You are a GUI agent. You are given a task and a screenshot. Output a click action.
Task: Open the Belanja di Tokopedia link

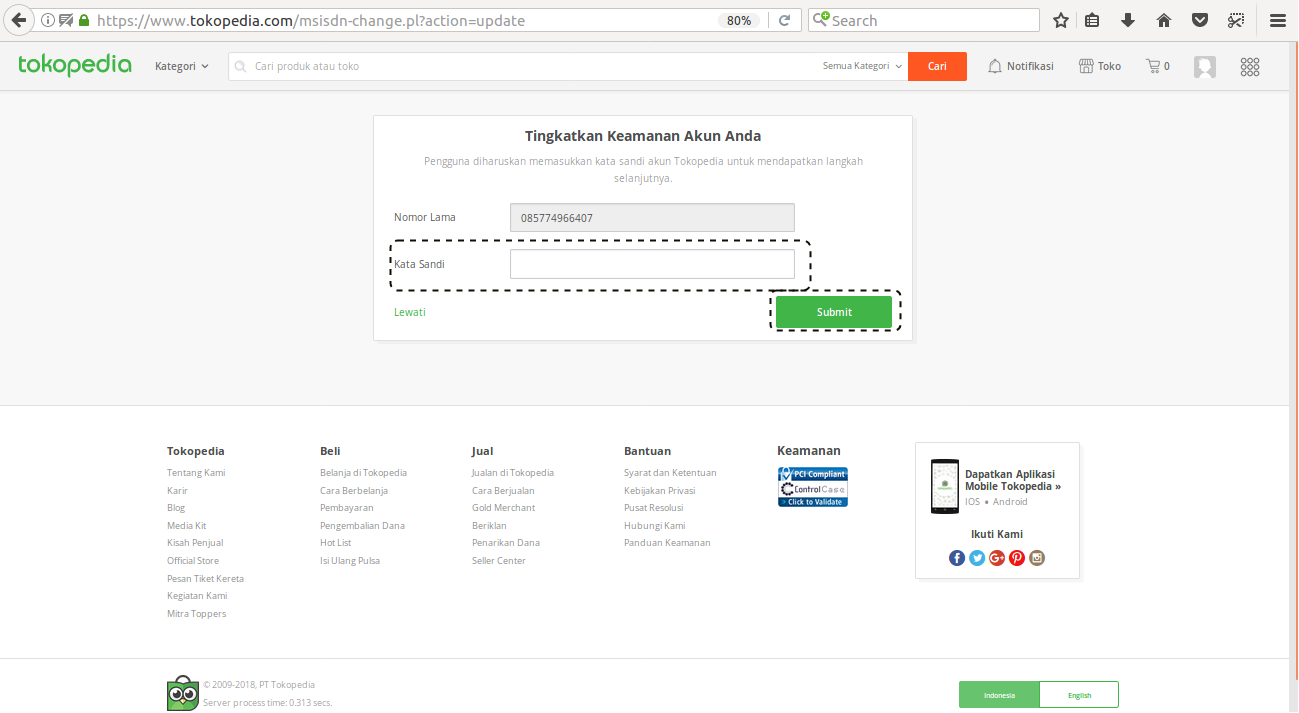[x=363, y=473]
